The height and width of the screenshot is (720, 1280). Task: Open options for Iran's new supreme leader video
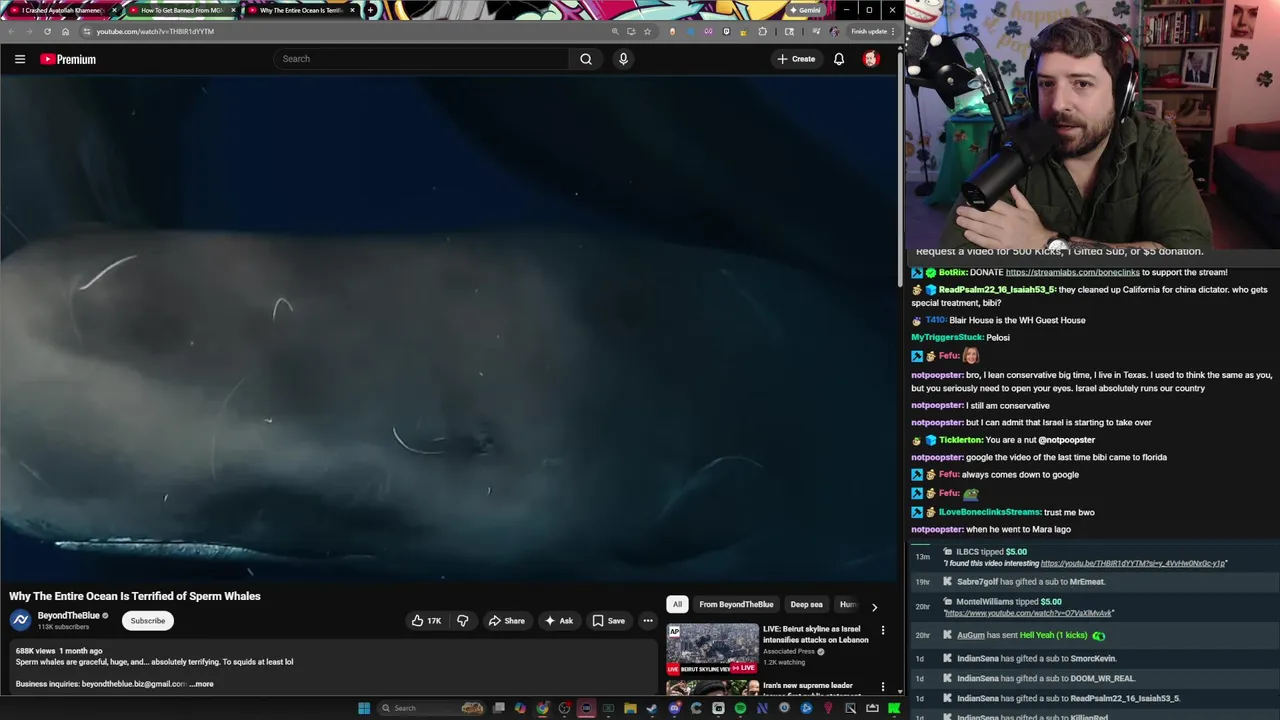pos(883,687)
